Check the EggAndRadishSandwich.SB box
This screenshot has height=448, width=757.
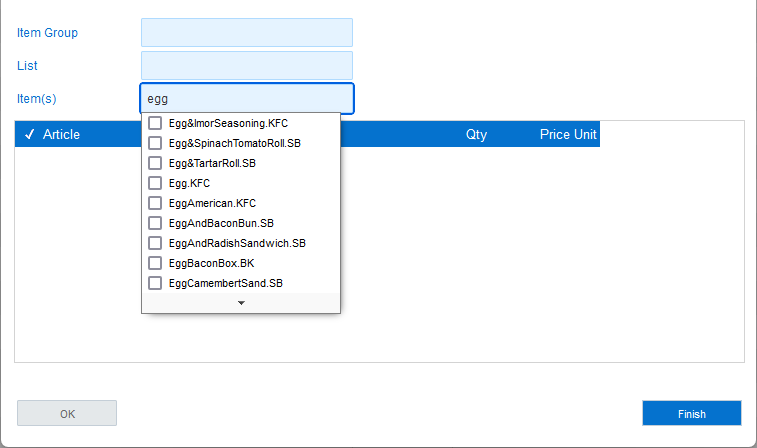click(155, 243)
